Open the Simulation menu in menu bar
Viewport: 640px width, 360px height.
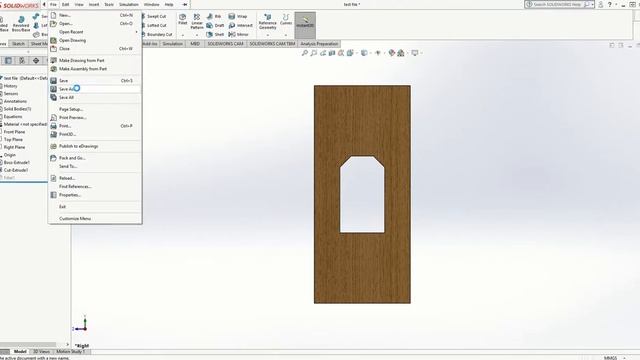pos(129,4)
